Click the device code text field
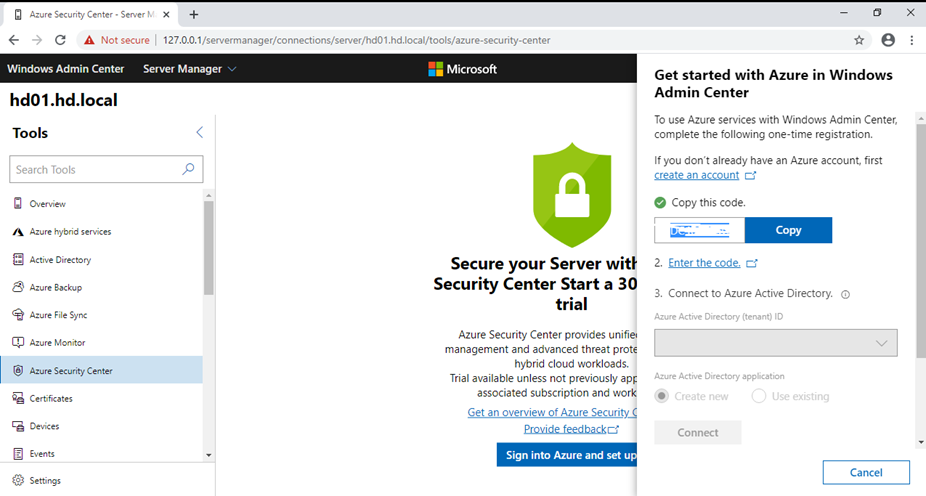 (x=699, y=230)
